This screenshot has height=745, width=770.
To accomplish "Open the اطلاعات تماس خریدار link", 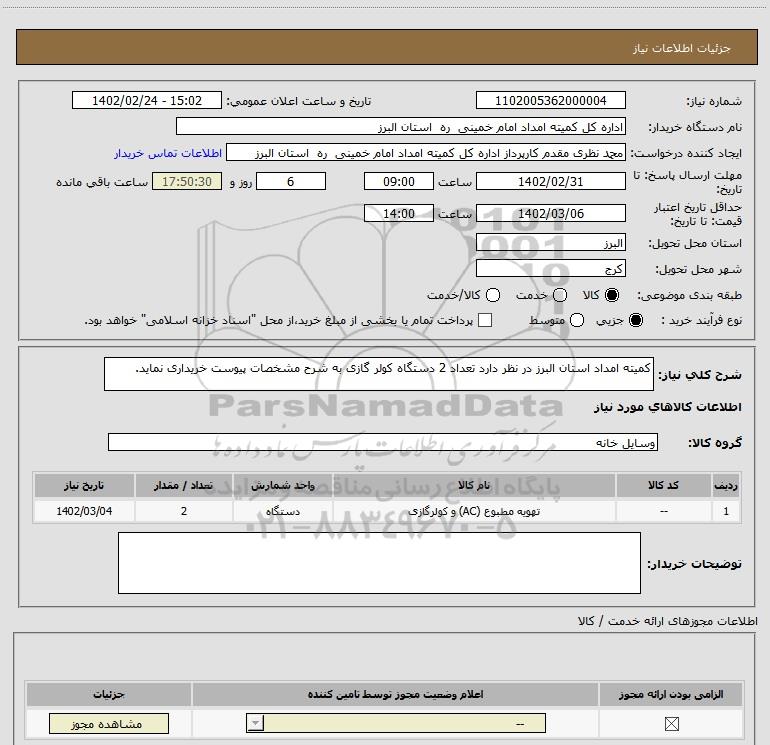I will [168, 153].
